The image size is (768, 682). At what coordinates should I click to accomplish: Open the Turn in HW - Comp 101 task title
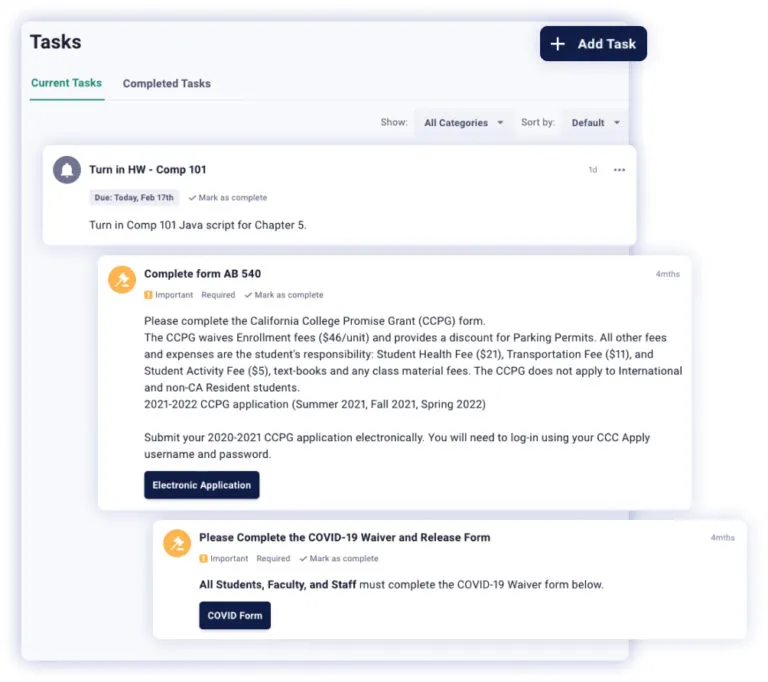pyautogui.click(x=147, y=170)
